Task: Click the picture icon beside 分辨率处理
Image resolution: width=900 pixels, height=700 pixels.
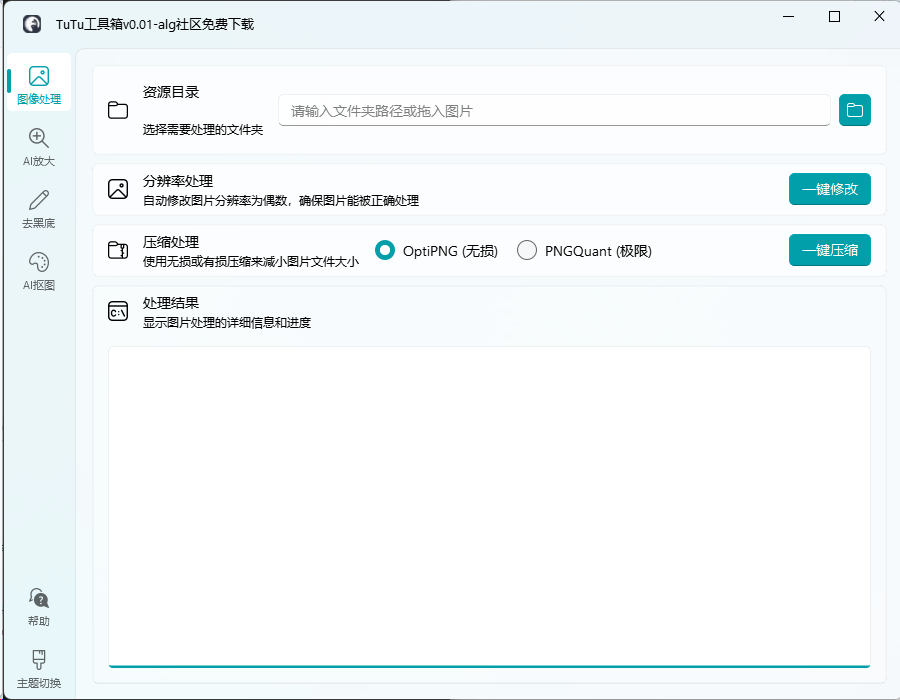Action: 118,189
